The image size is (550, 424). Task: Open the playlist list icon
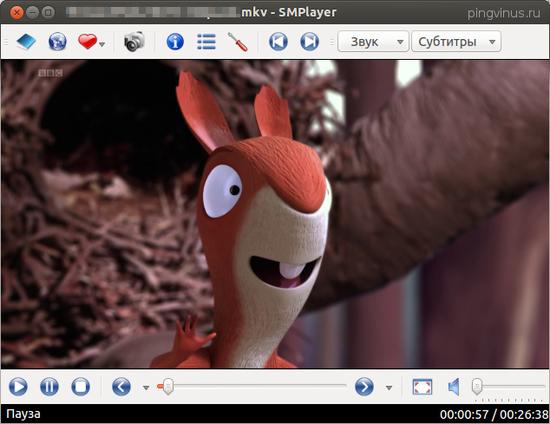[x=207, y=42]
